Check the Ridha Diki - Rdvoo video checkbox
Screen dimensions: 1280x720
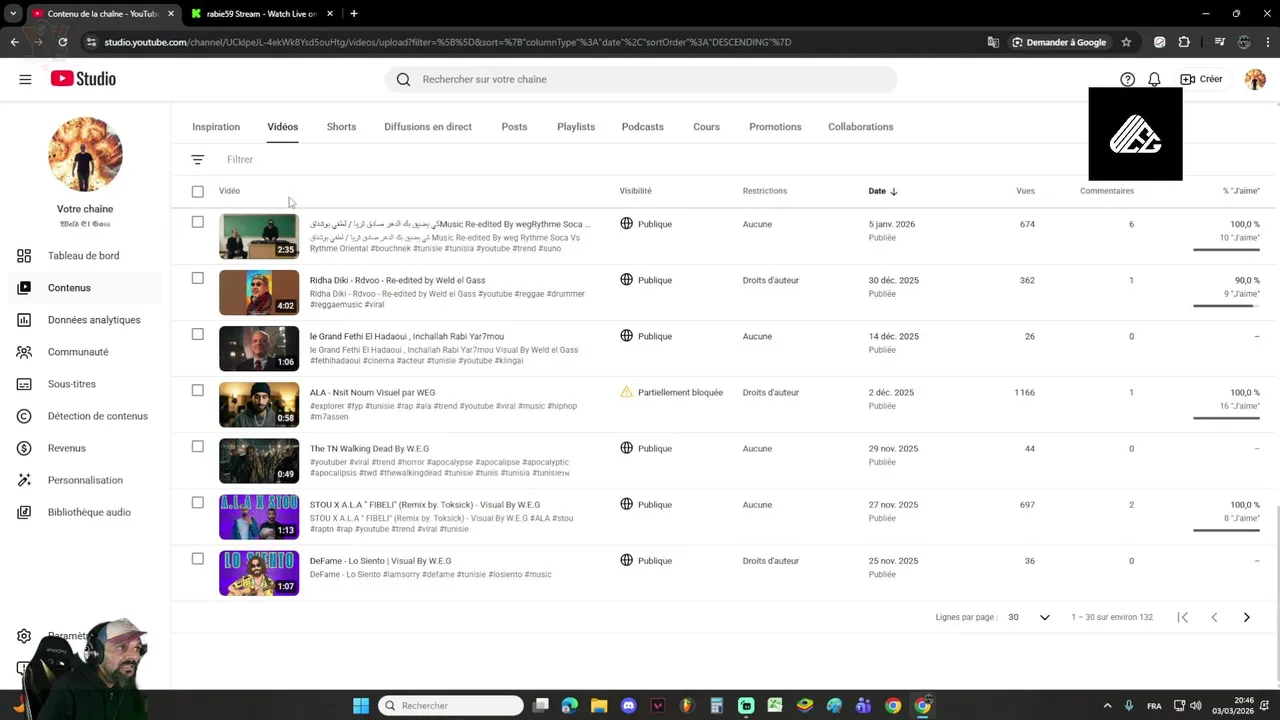click(197, 278)
